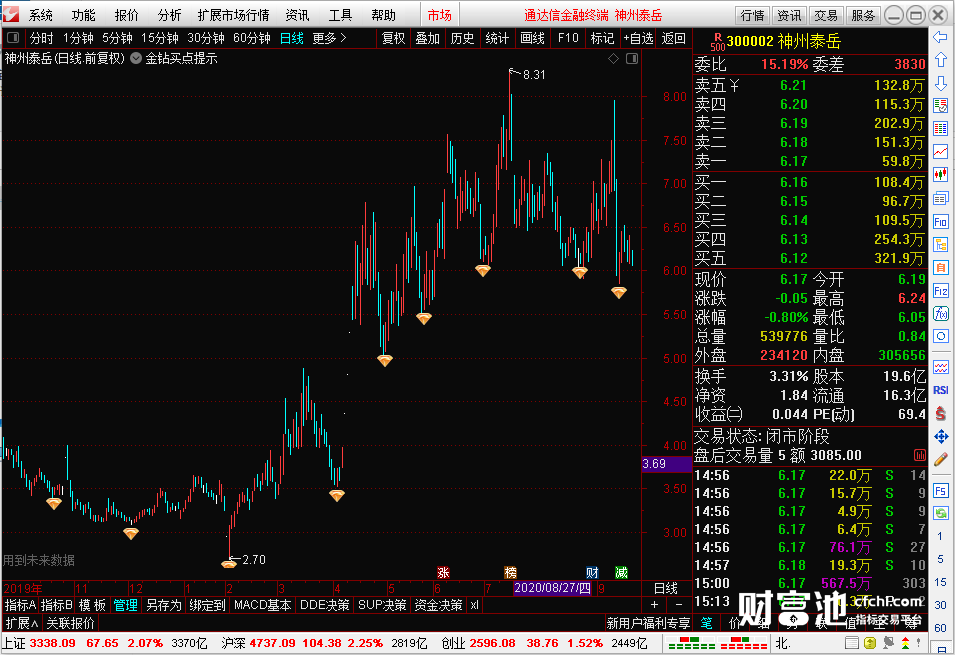
Task: Open the multi-column quote table icon
Action: (940, 129)
